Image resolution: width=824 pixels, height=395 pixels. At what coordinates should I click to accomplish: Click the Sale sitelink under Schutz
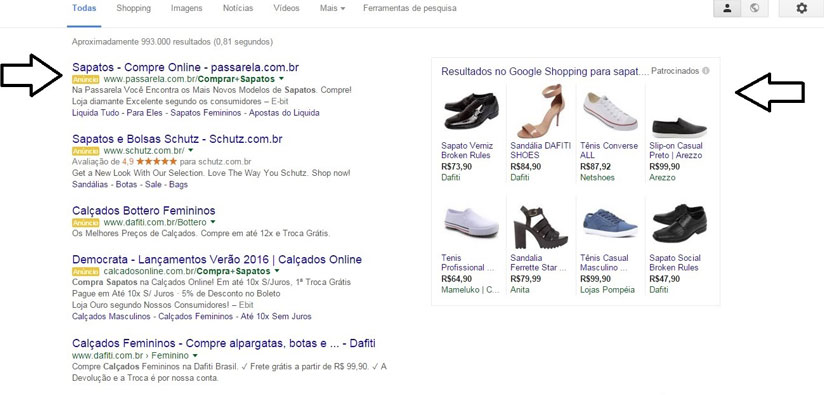tap(153, 185)
